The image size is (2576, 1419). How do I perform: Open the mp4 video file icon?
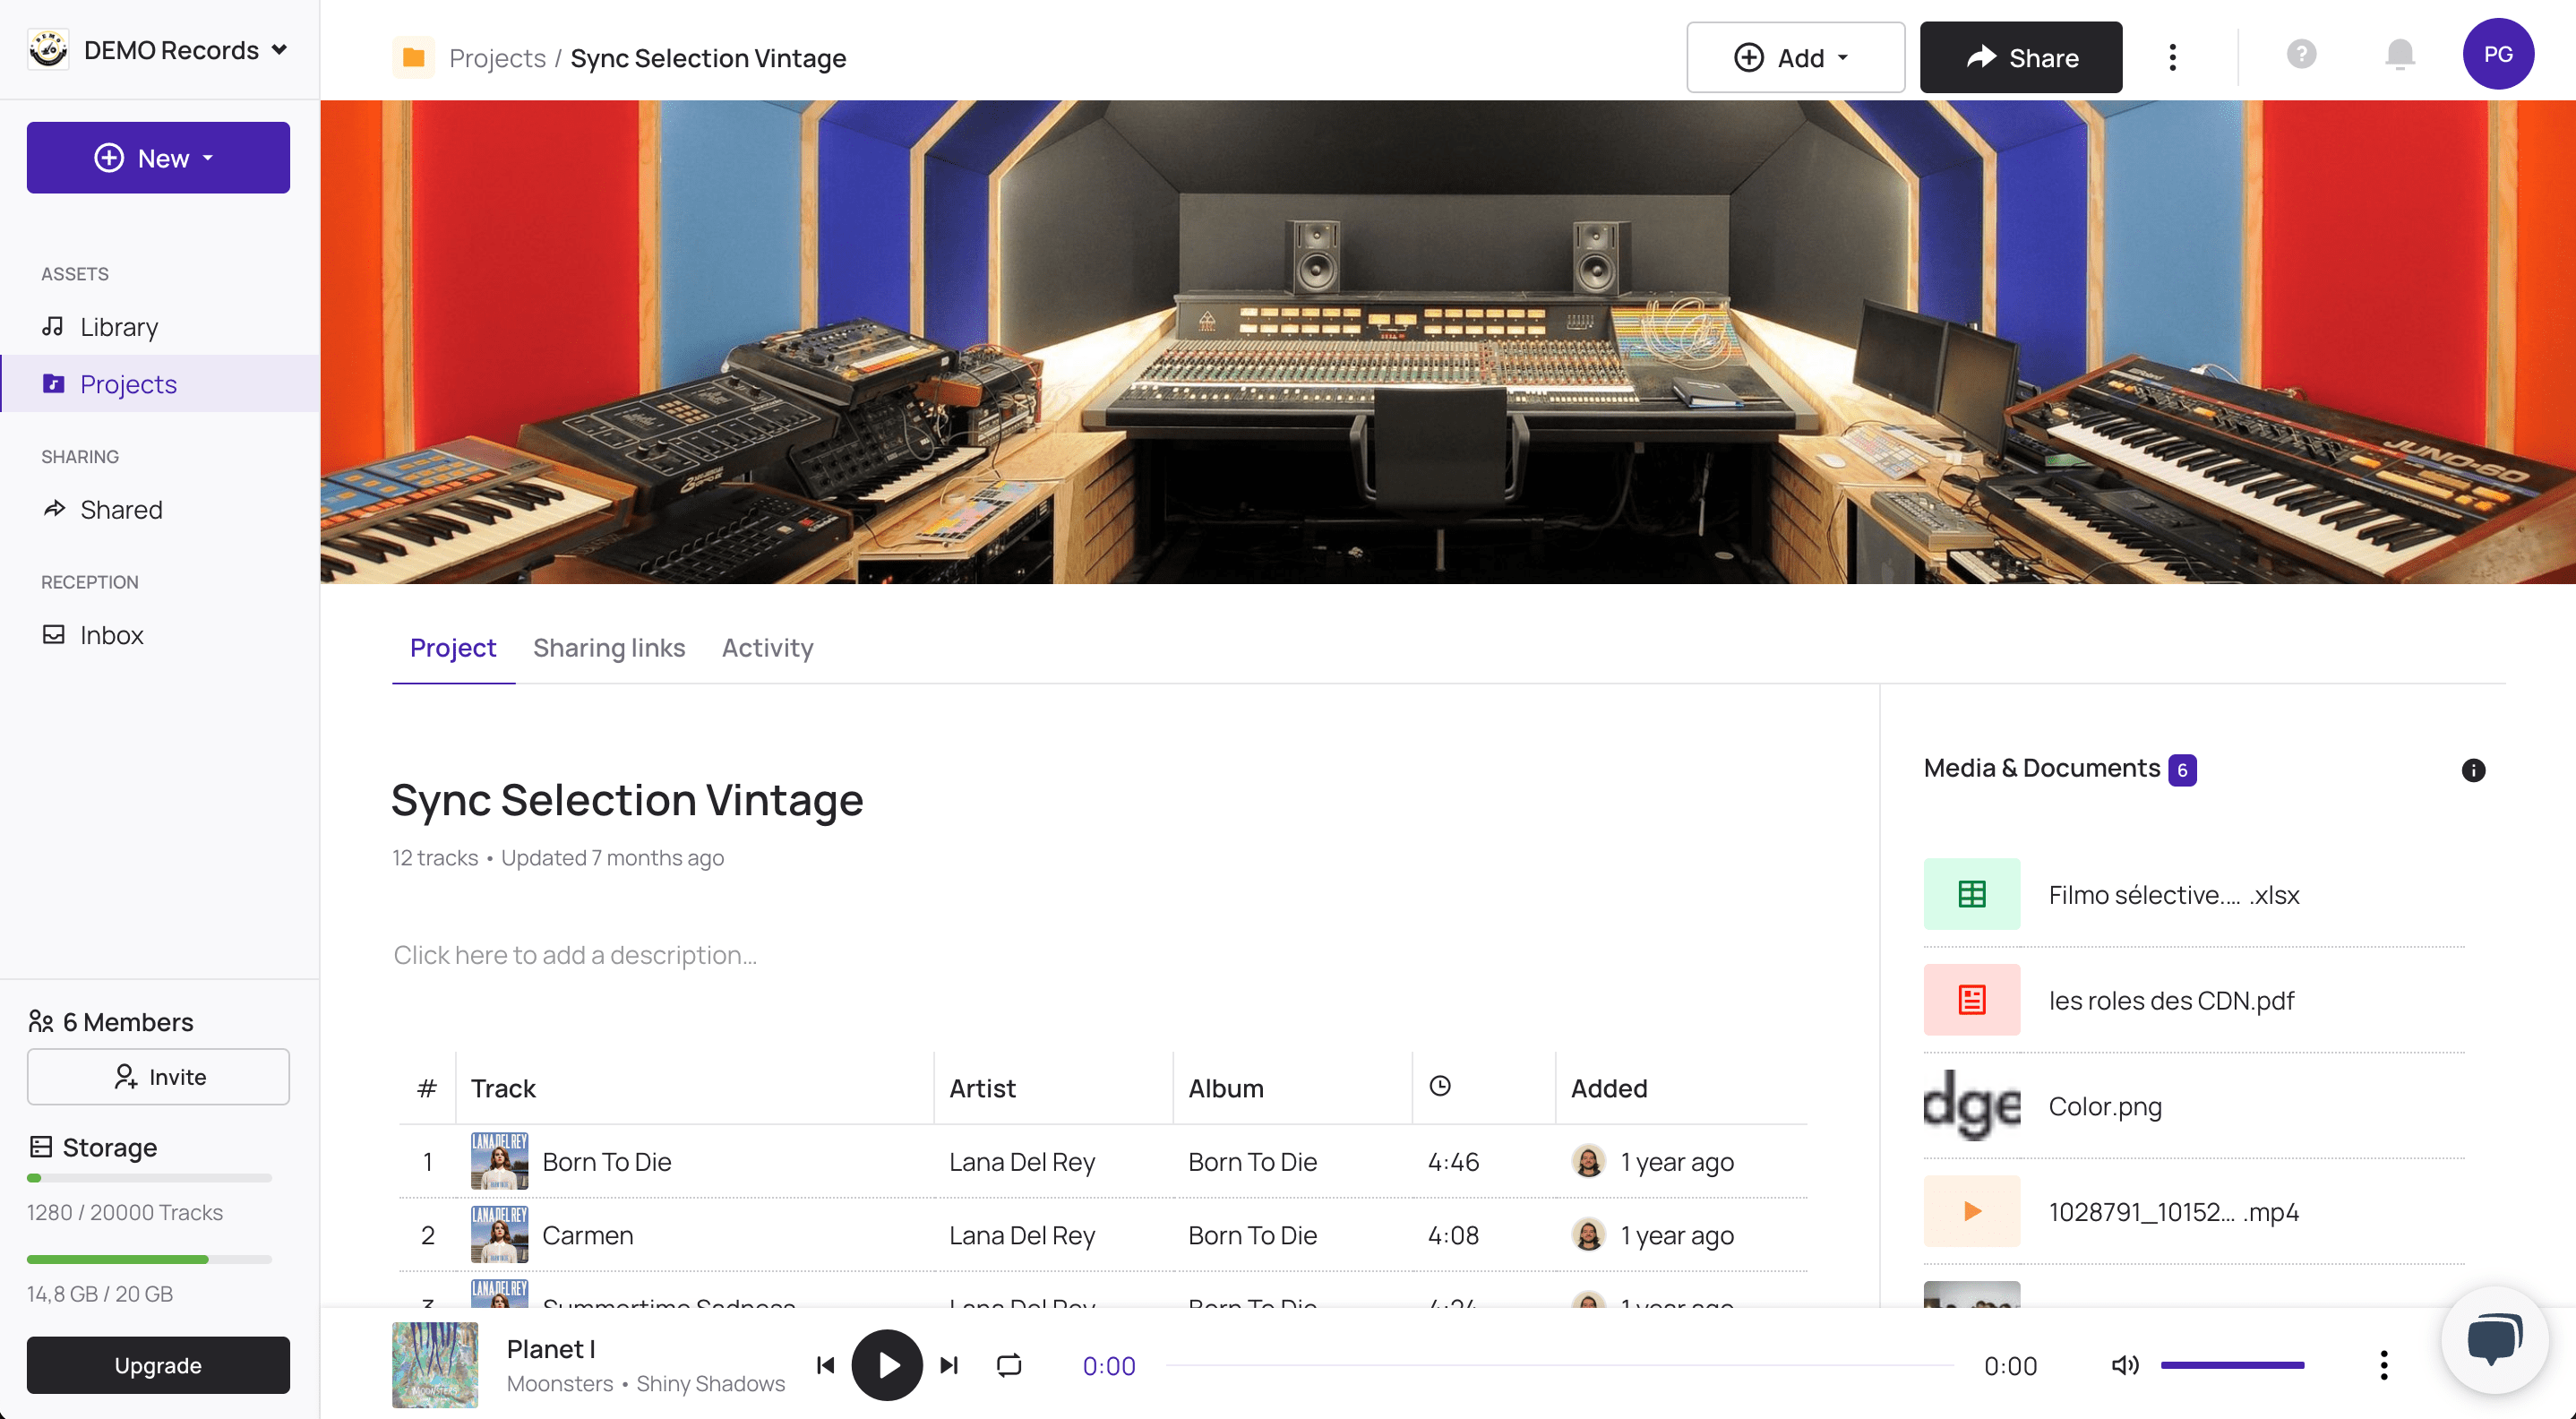pos(1971,1211)
